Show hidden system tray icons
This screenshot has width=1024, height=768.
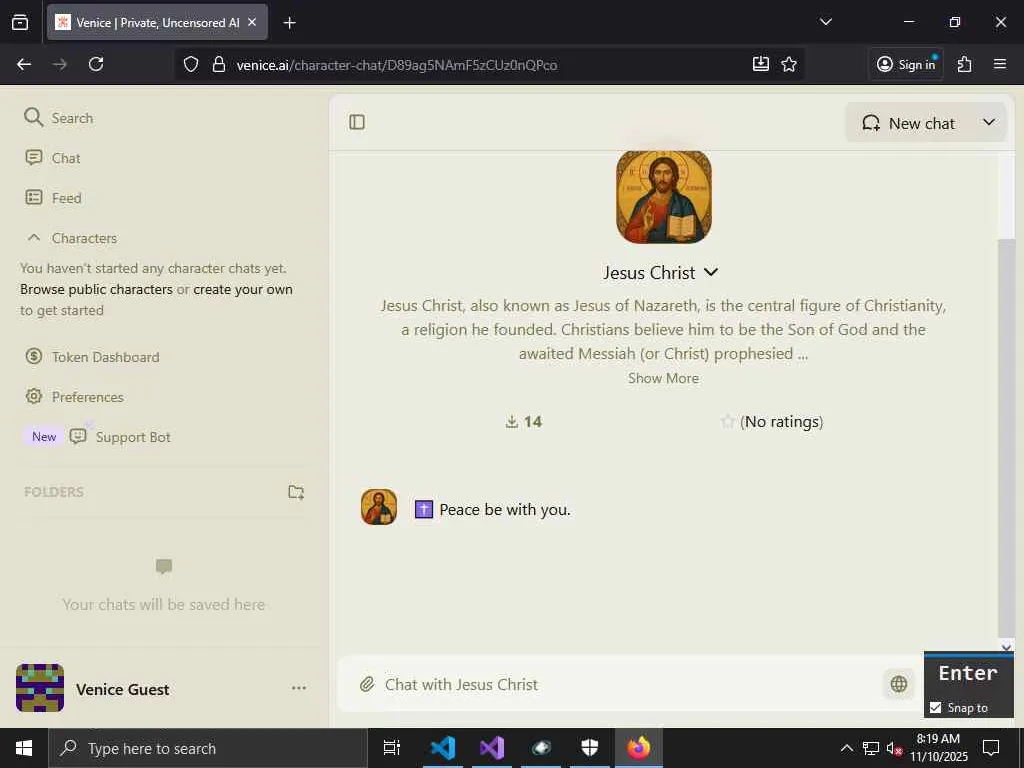point(846,748)
